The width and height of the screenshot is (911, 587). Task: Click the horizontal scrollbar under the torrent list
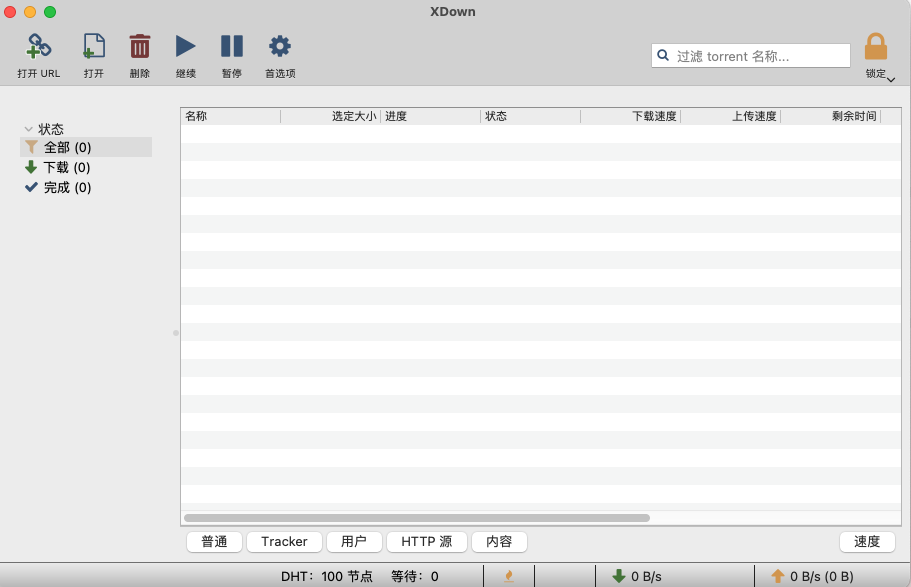(x=417, y=518)
